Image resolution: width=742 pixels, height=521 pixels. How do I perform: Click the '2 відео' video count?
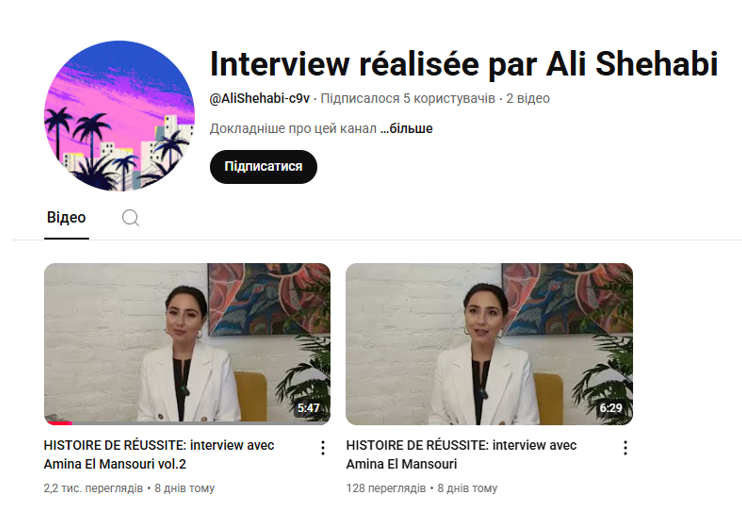528,98
